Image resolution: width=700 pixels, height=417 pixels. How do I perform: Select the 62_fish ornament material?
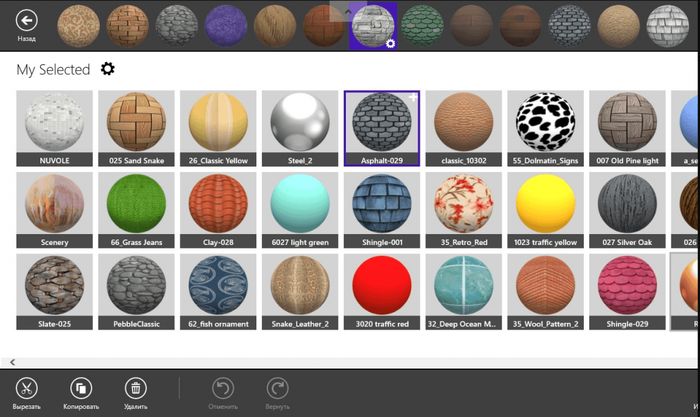point(218,292)
